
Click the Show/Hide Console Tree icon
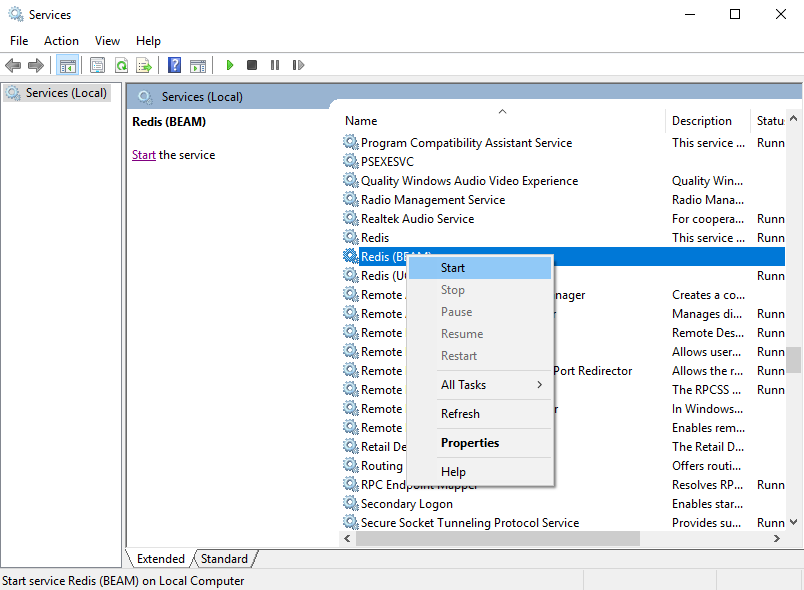click(x=68, y=65)
